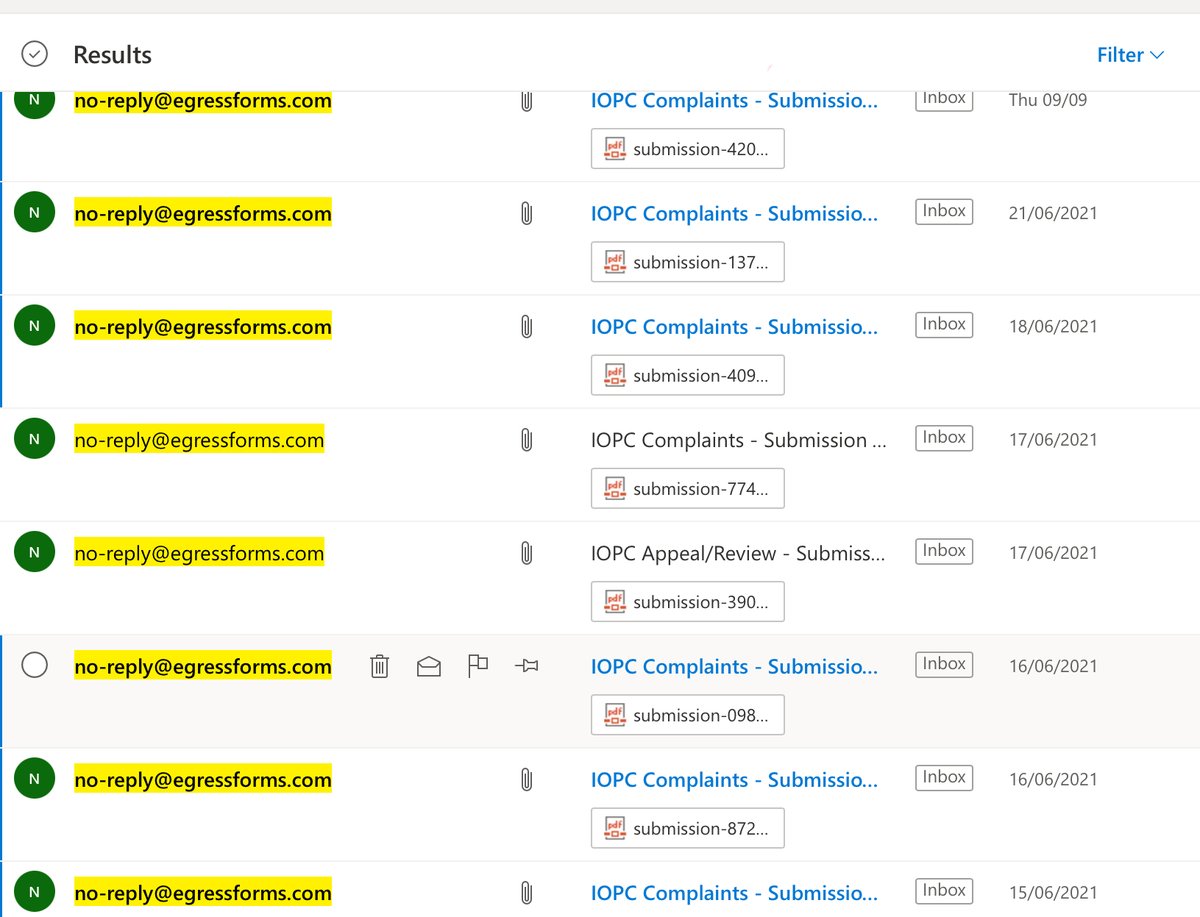The height and width of the screenshot is (917, 1200).
Task: Open the submission-098 PDF attachment
Action: 688,715
